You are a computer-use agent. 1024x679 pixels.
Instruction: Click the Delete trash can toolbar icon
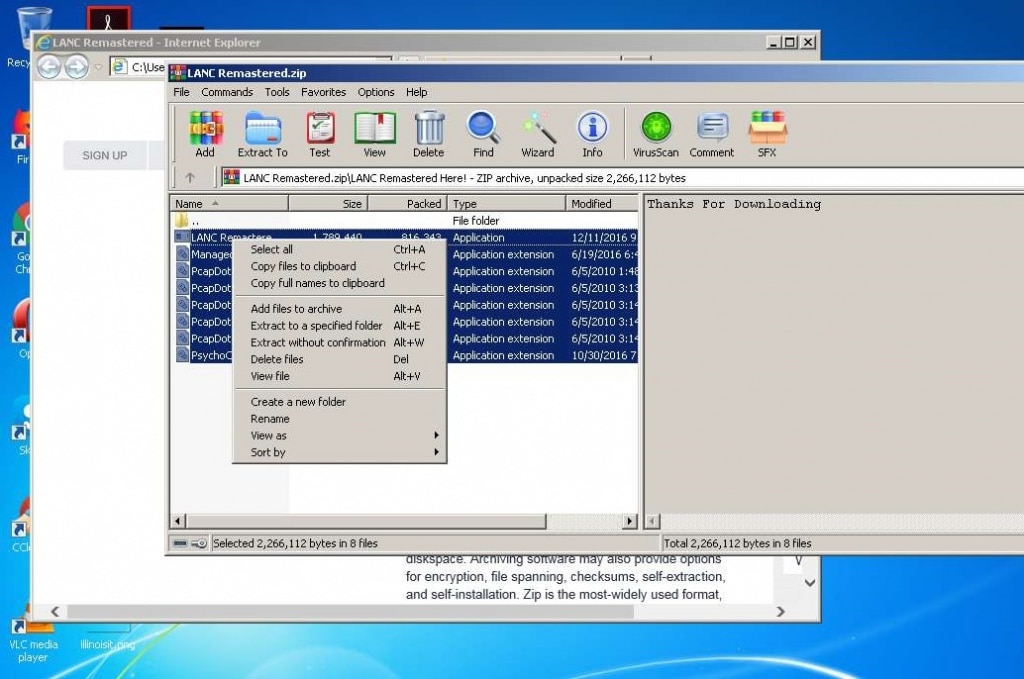[429, 134]
